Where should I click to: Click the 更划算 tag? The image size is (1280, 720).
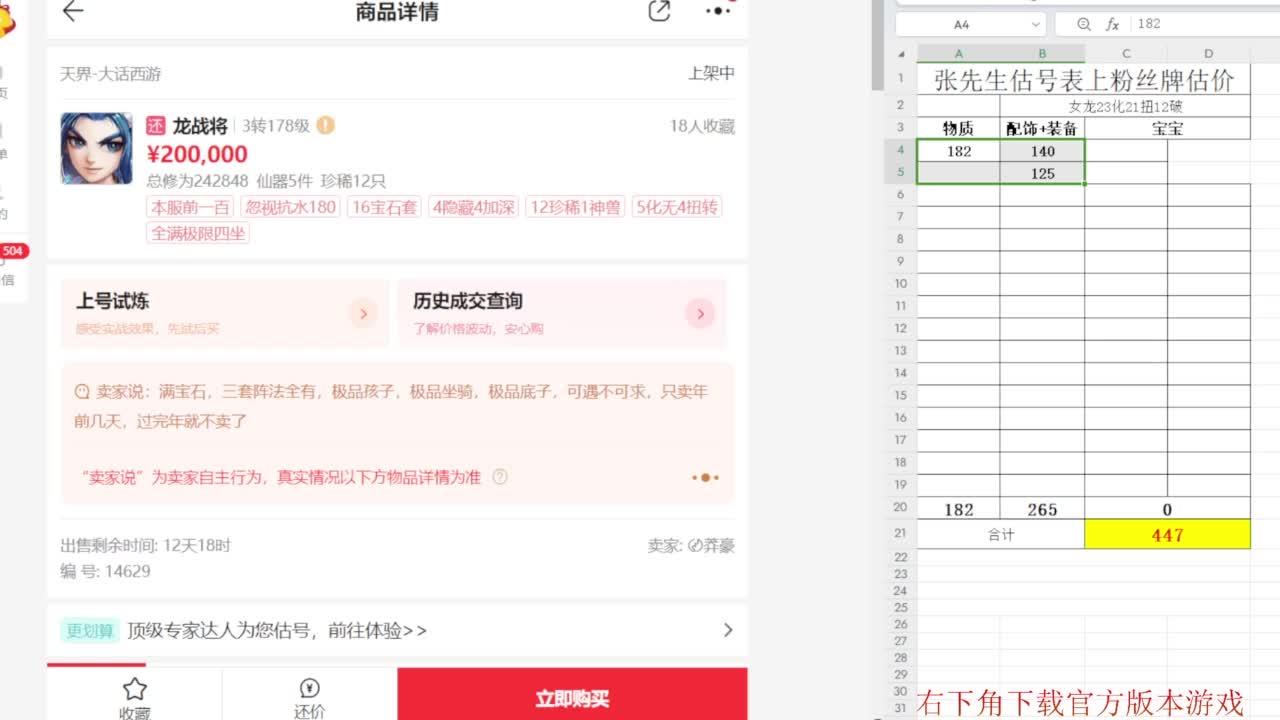pyautogui.click(x=90, y=630)
